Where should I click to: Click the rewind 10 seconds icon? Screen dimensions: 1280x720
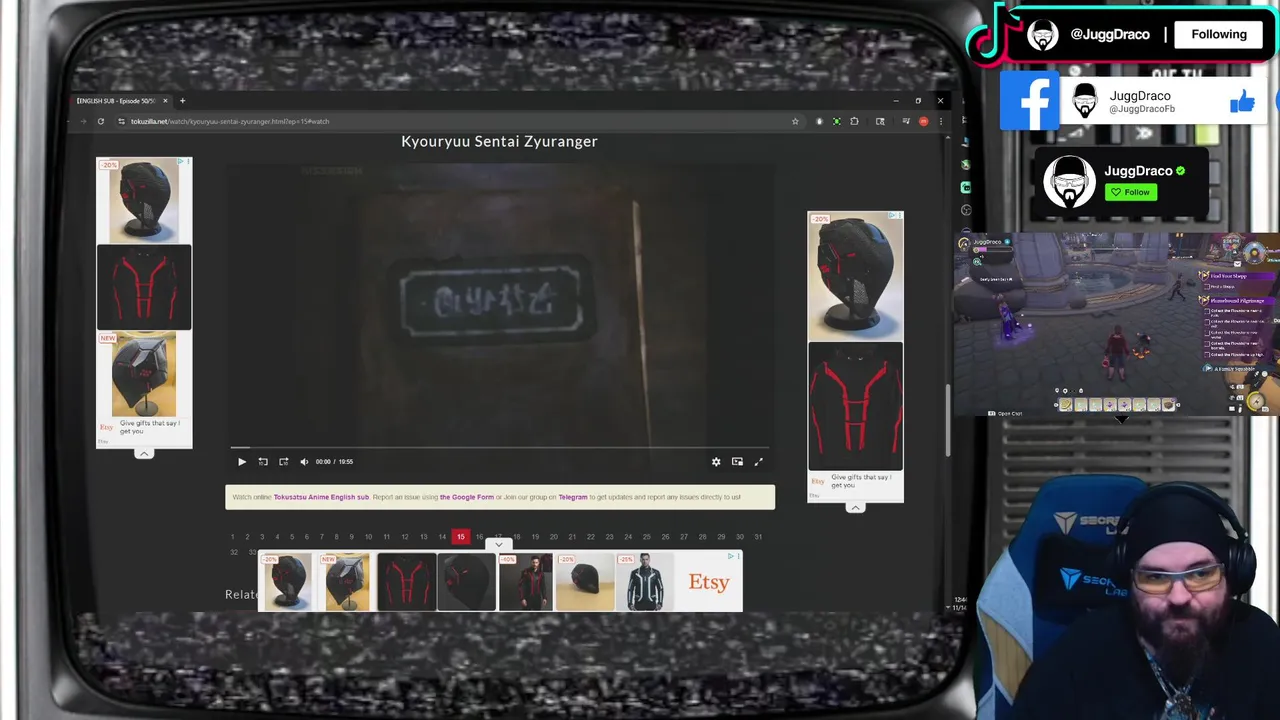tap(263, 462)
